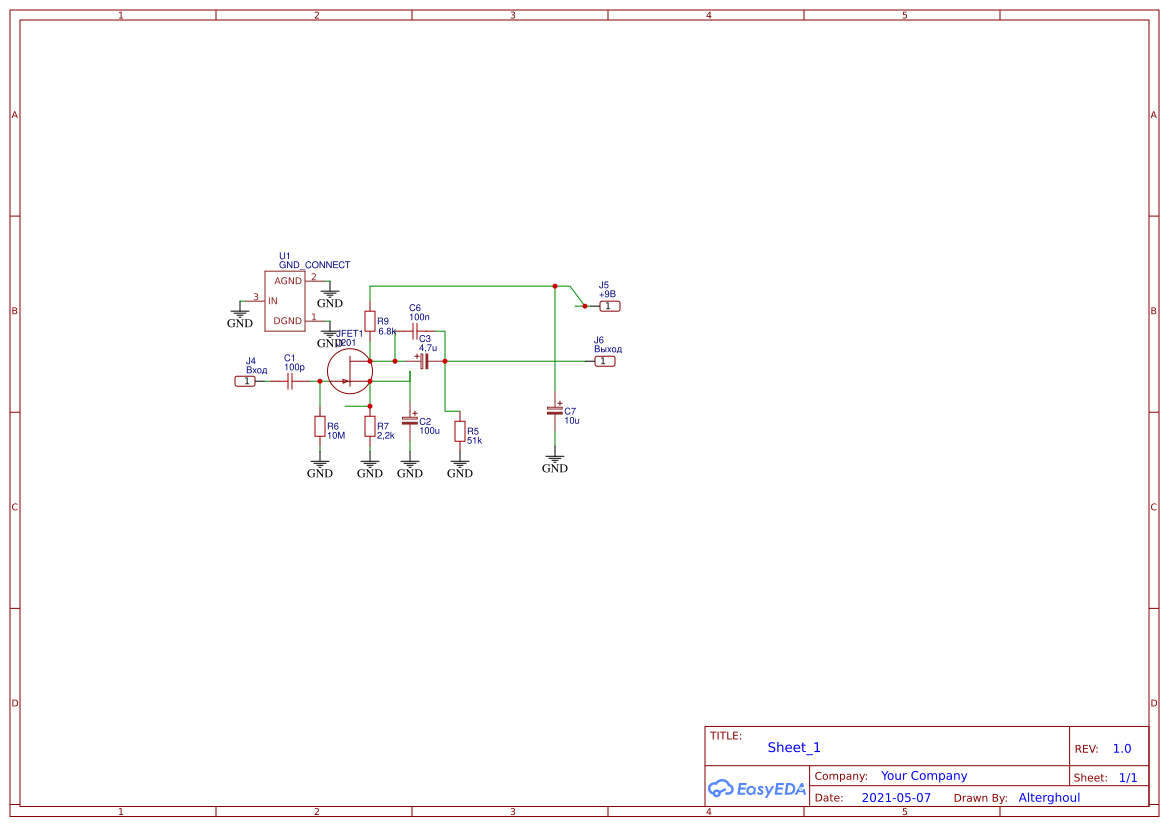The height and width of the screenshot is (827, 1169).
Task: Click the Sheet_1 title text
Action: [793, 747]
